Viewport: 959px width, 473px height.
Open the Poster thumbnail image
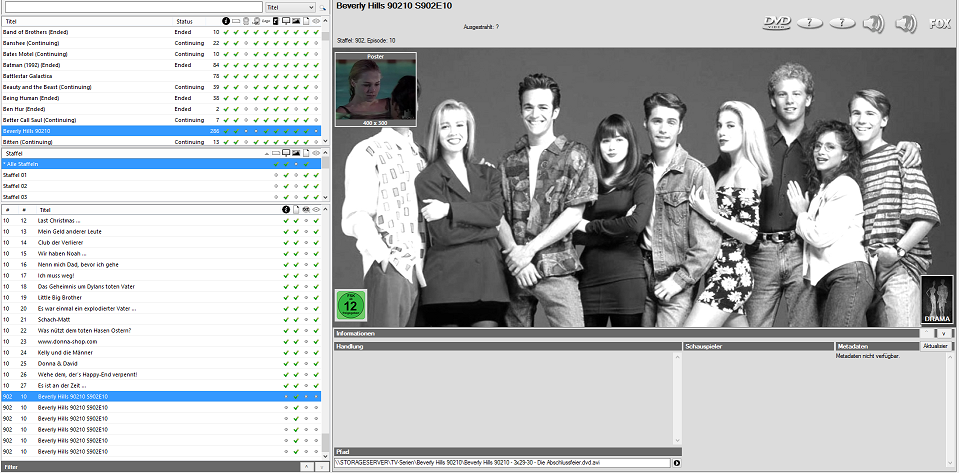tap(375, 89)
